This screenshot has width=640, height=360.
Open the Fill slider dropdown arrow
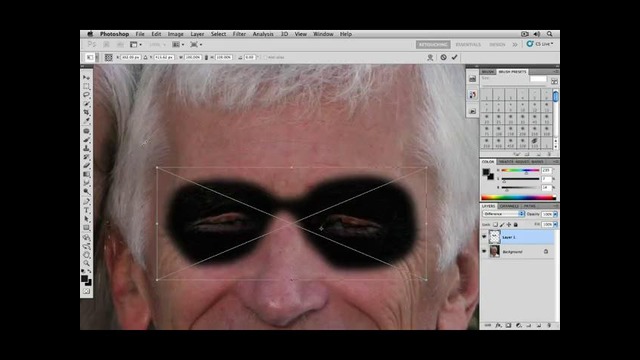tap(555, 224)
